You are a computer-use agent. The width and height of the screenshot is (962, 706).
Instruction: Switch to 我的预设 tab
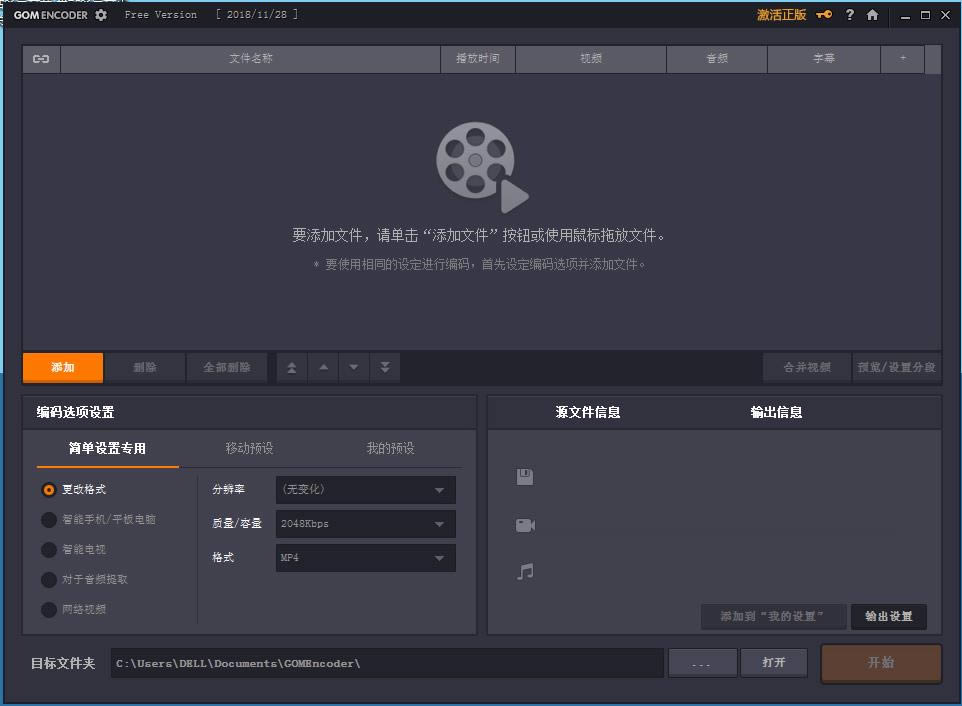coord(390,448)
